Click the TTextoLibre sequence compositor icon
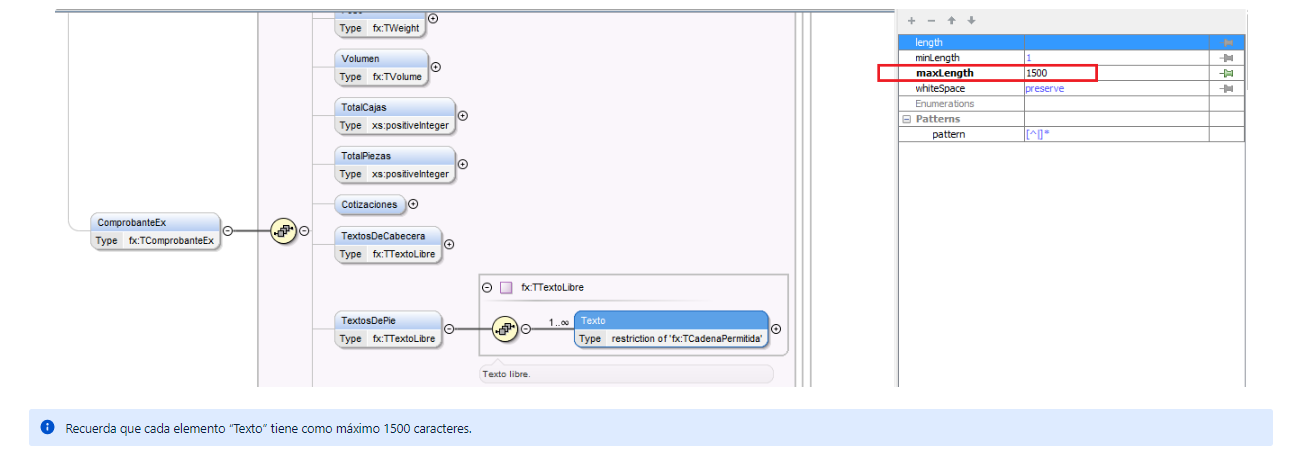This screenshot has height=456, width=1291. click(x=505, y=328)
